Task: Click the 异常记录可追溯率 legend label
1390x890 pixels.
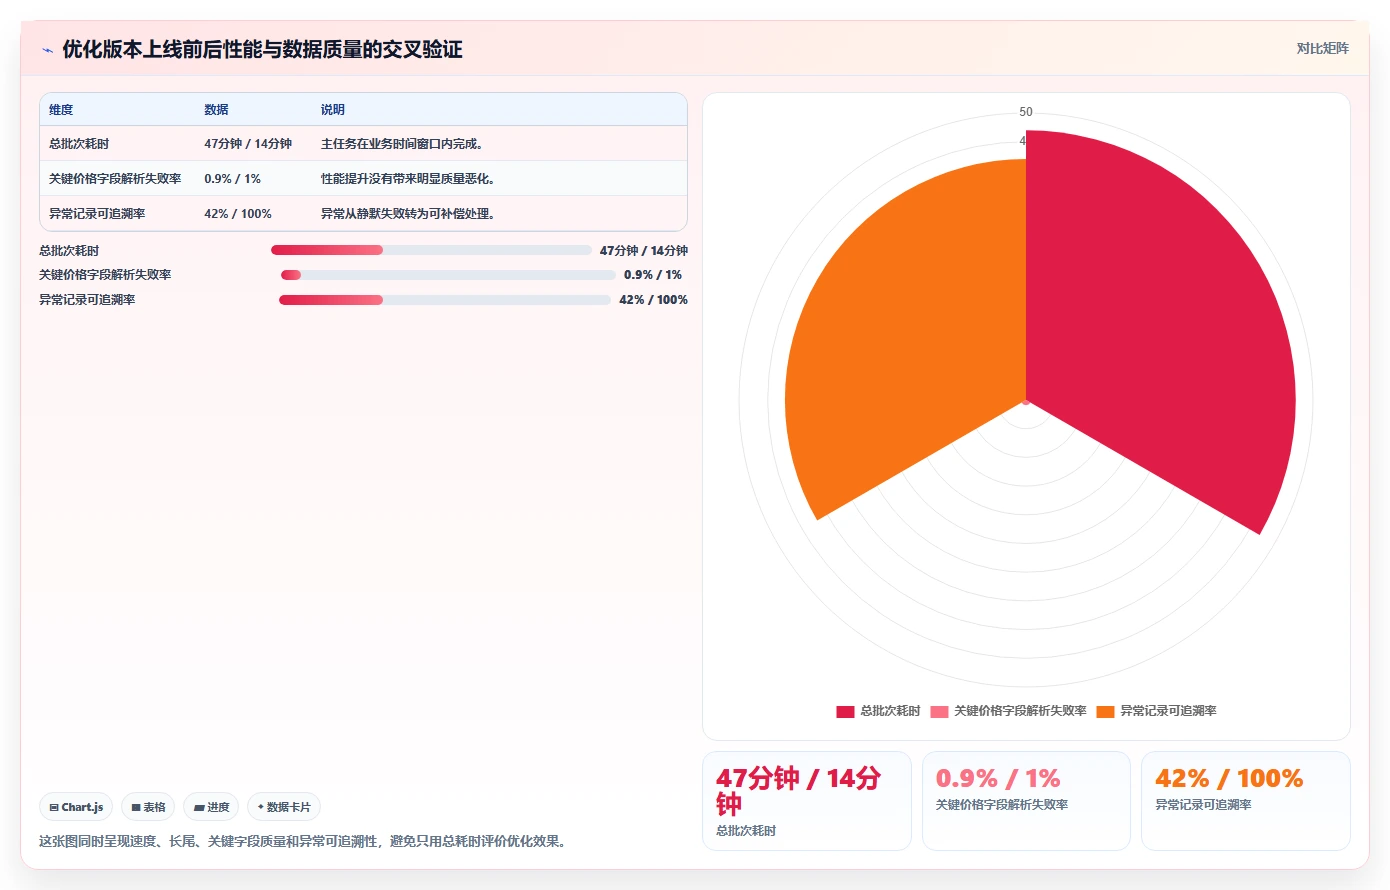Action: click(1168, 711)
